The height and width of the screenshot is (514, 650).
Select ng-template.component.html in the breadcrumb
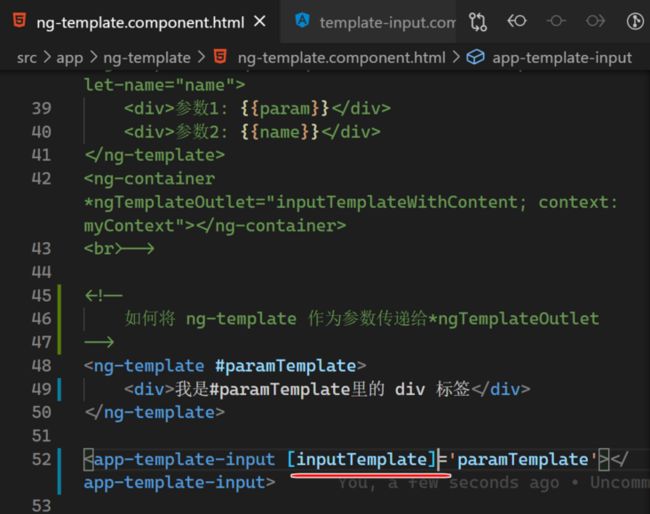(342, 58)
